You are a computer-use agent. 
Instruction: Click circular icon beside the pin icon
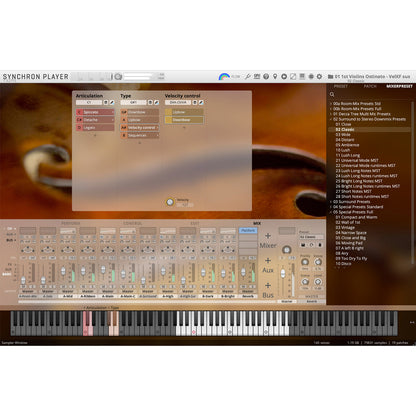[x=284, y=77]
